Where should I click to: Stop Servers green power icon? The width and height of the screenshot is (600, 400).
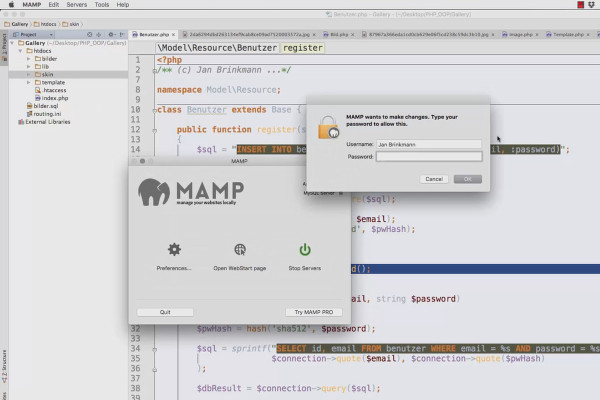(x=305, y=250)
